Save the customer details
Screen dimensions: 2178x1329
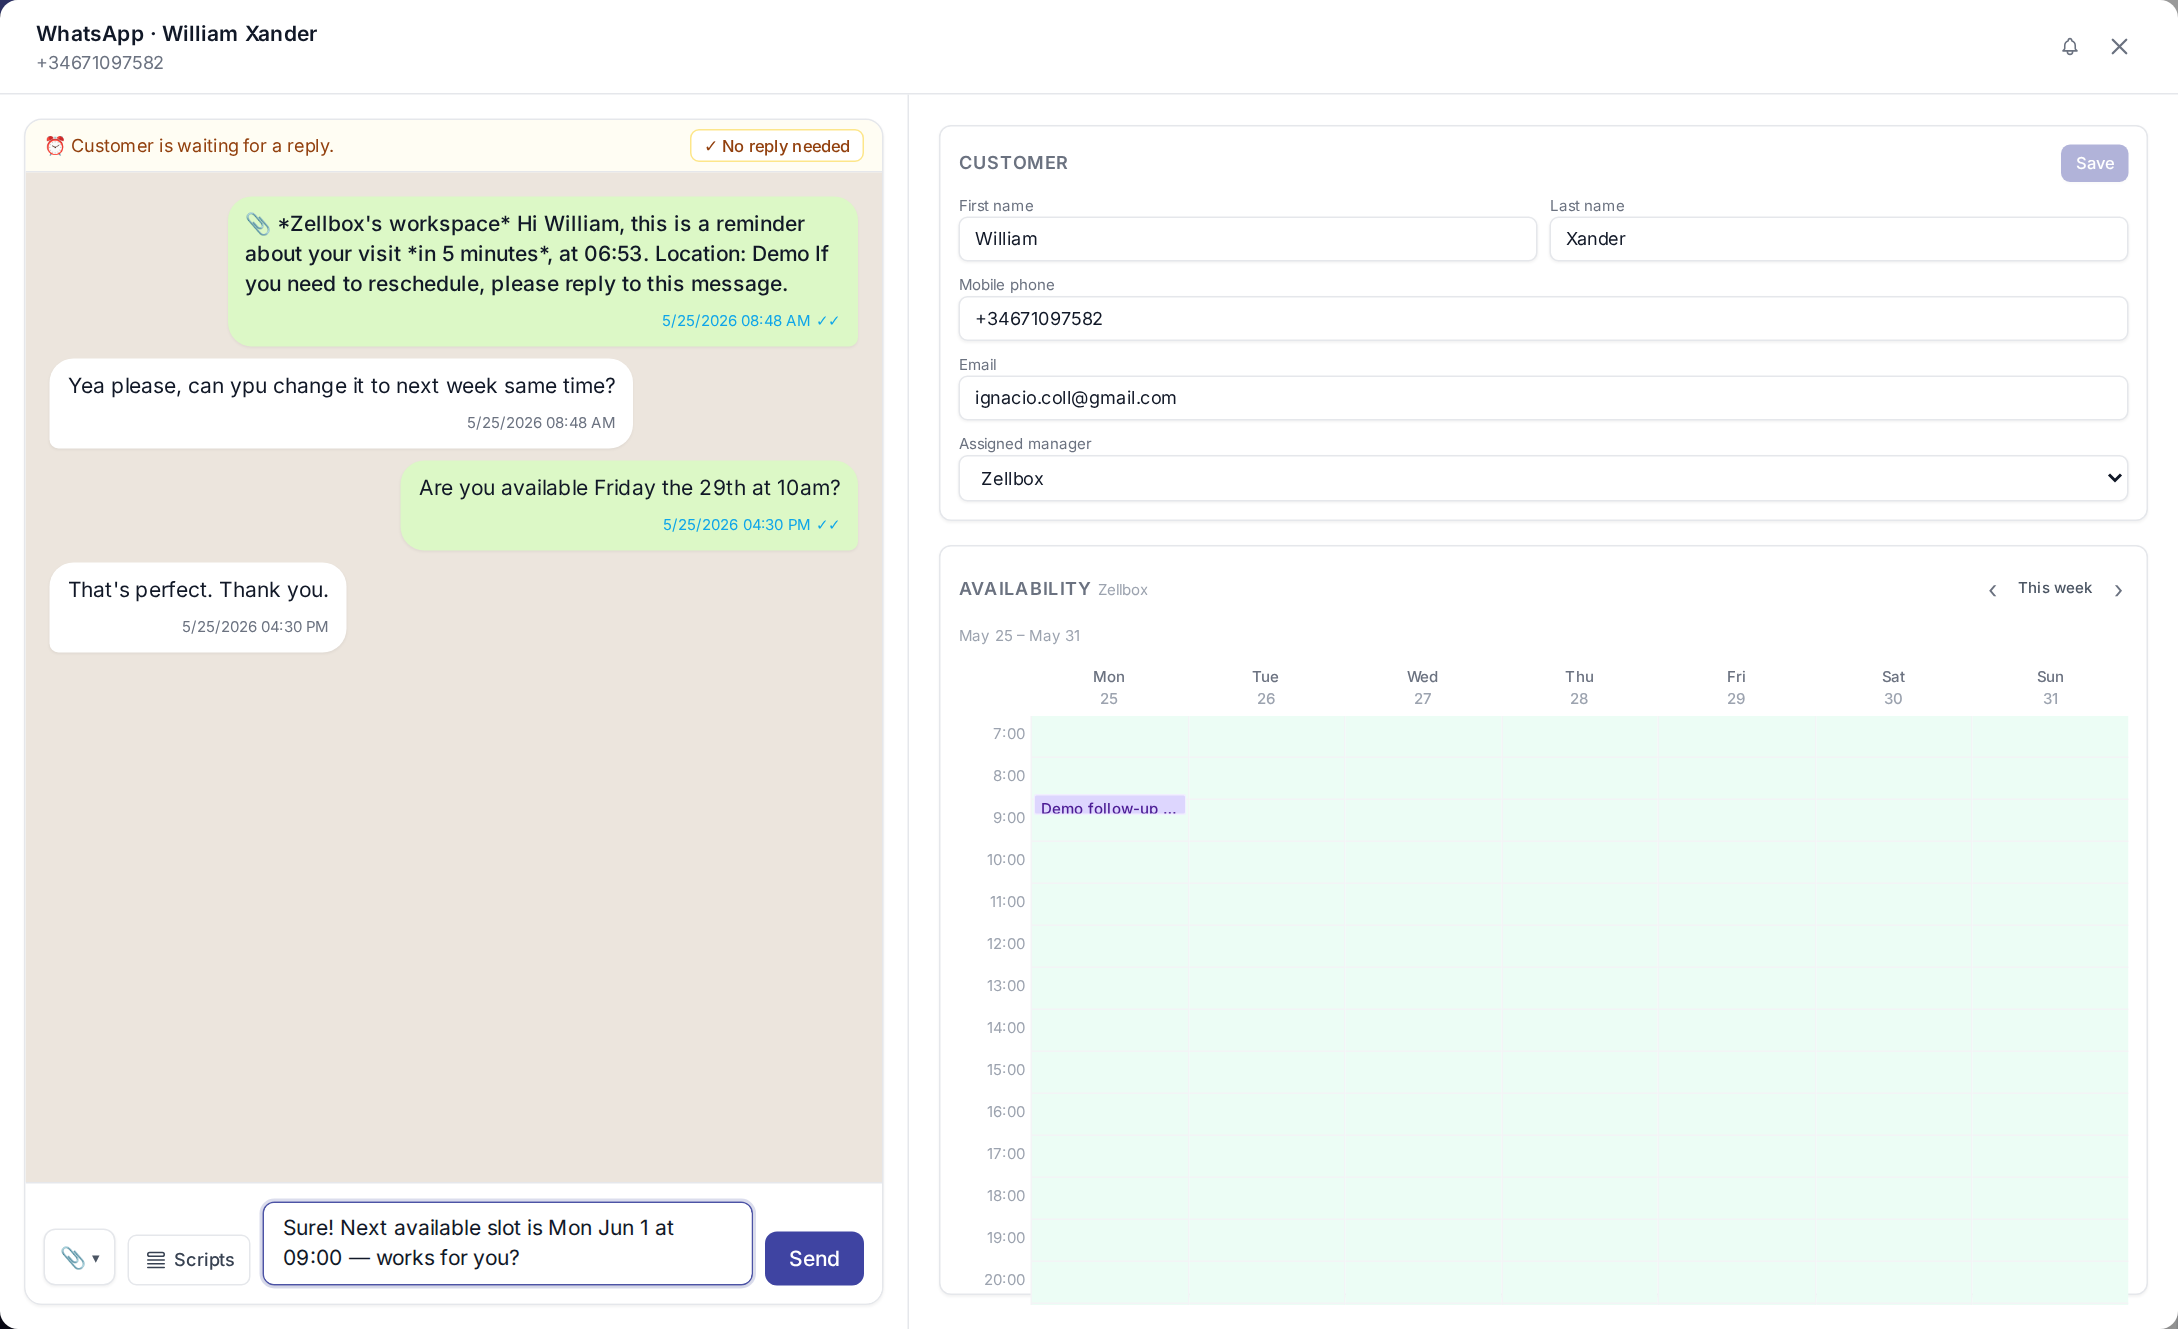(x=2094, y=163)
